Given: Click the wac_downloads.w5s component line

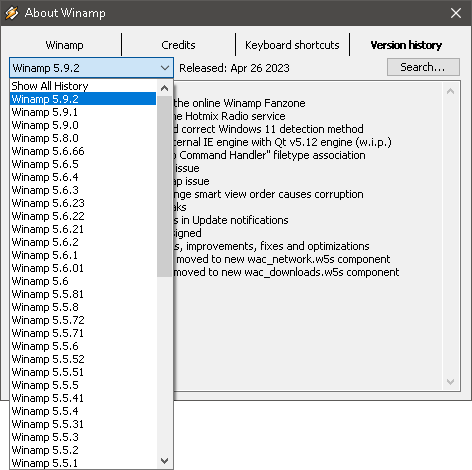Looking at the screenshot, I should [287, 272].
